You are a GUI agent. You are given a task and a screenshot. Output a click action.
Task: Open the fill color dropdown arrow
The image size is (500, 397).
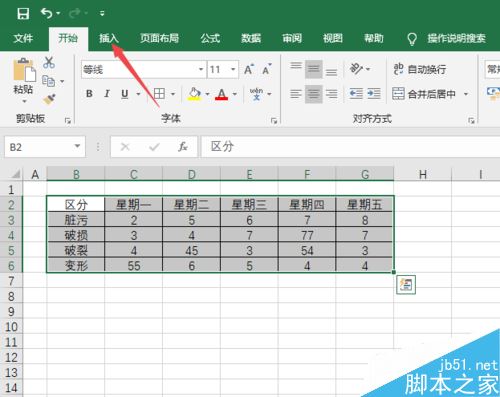point(207,94)
